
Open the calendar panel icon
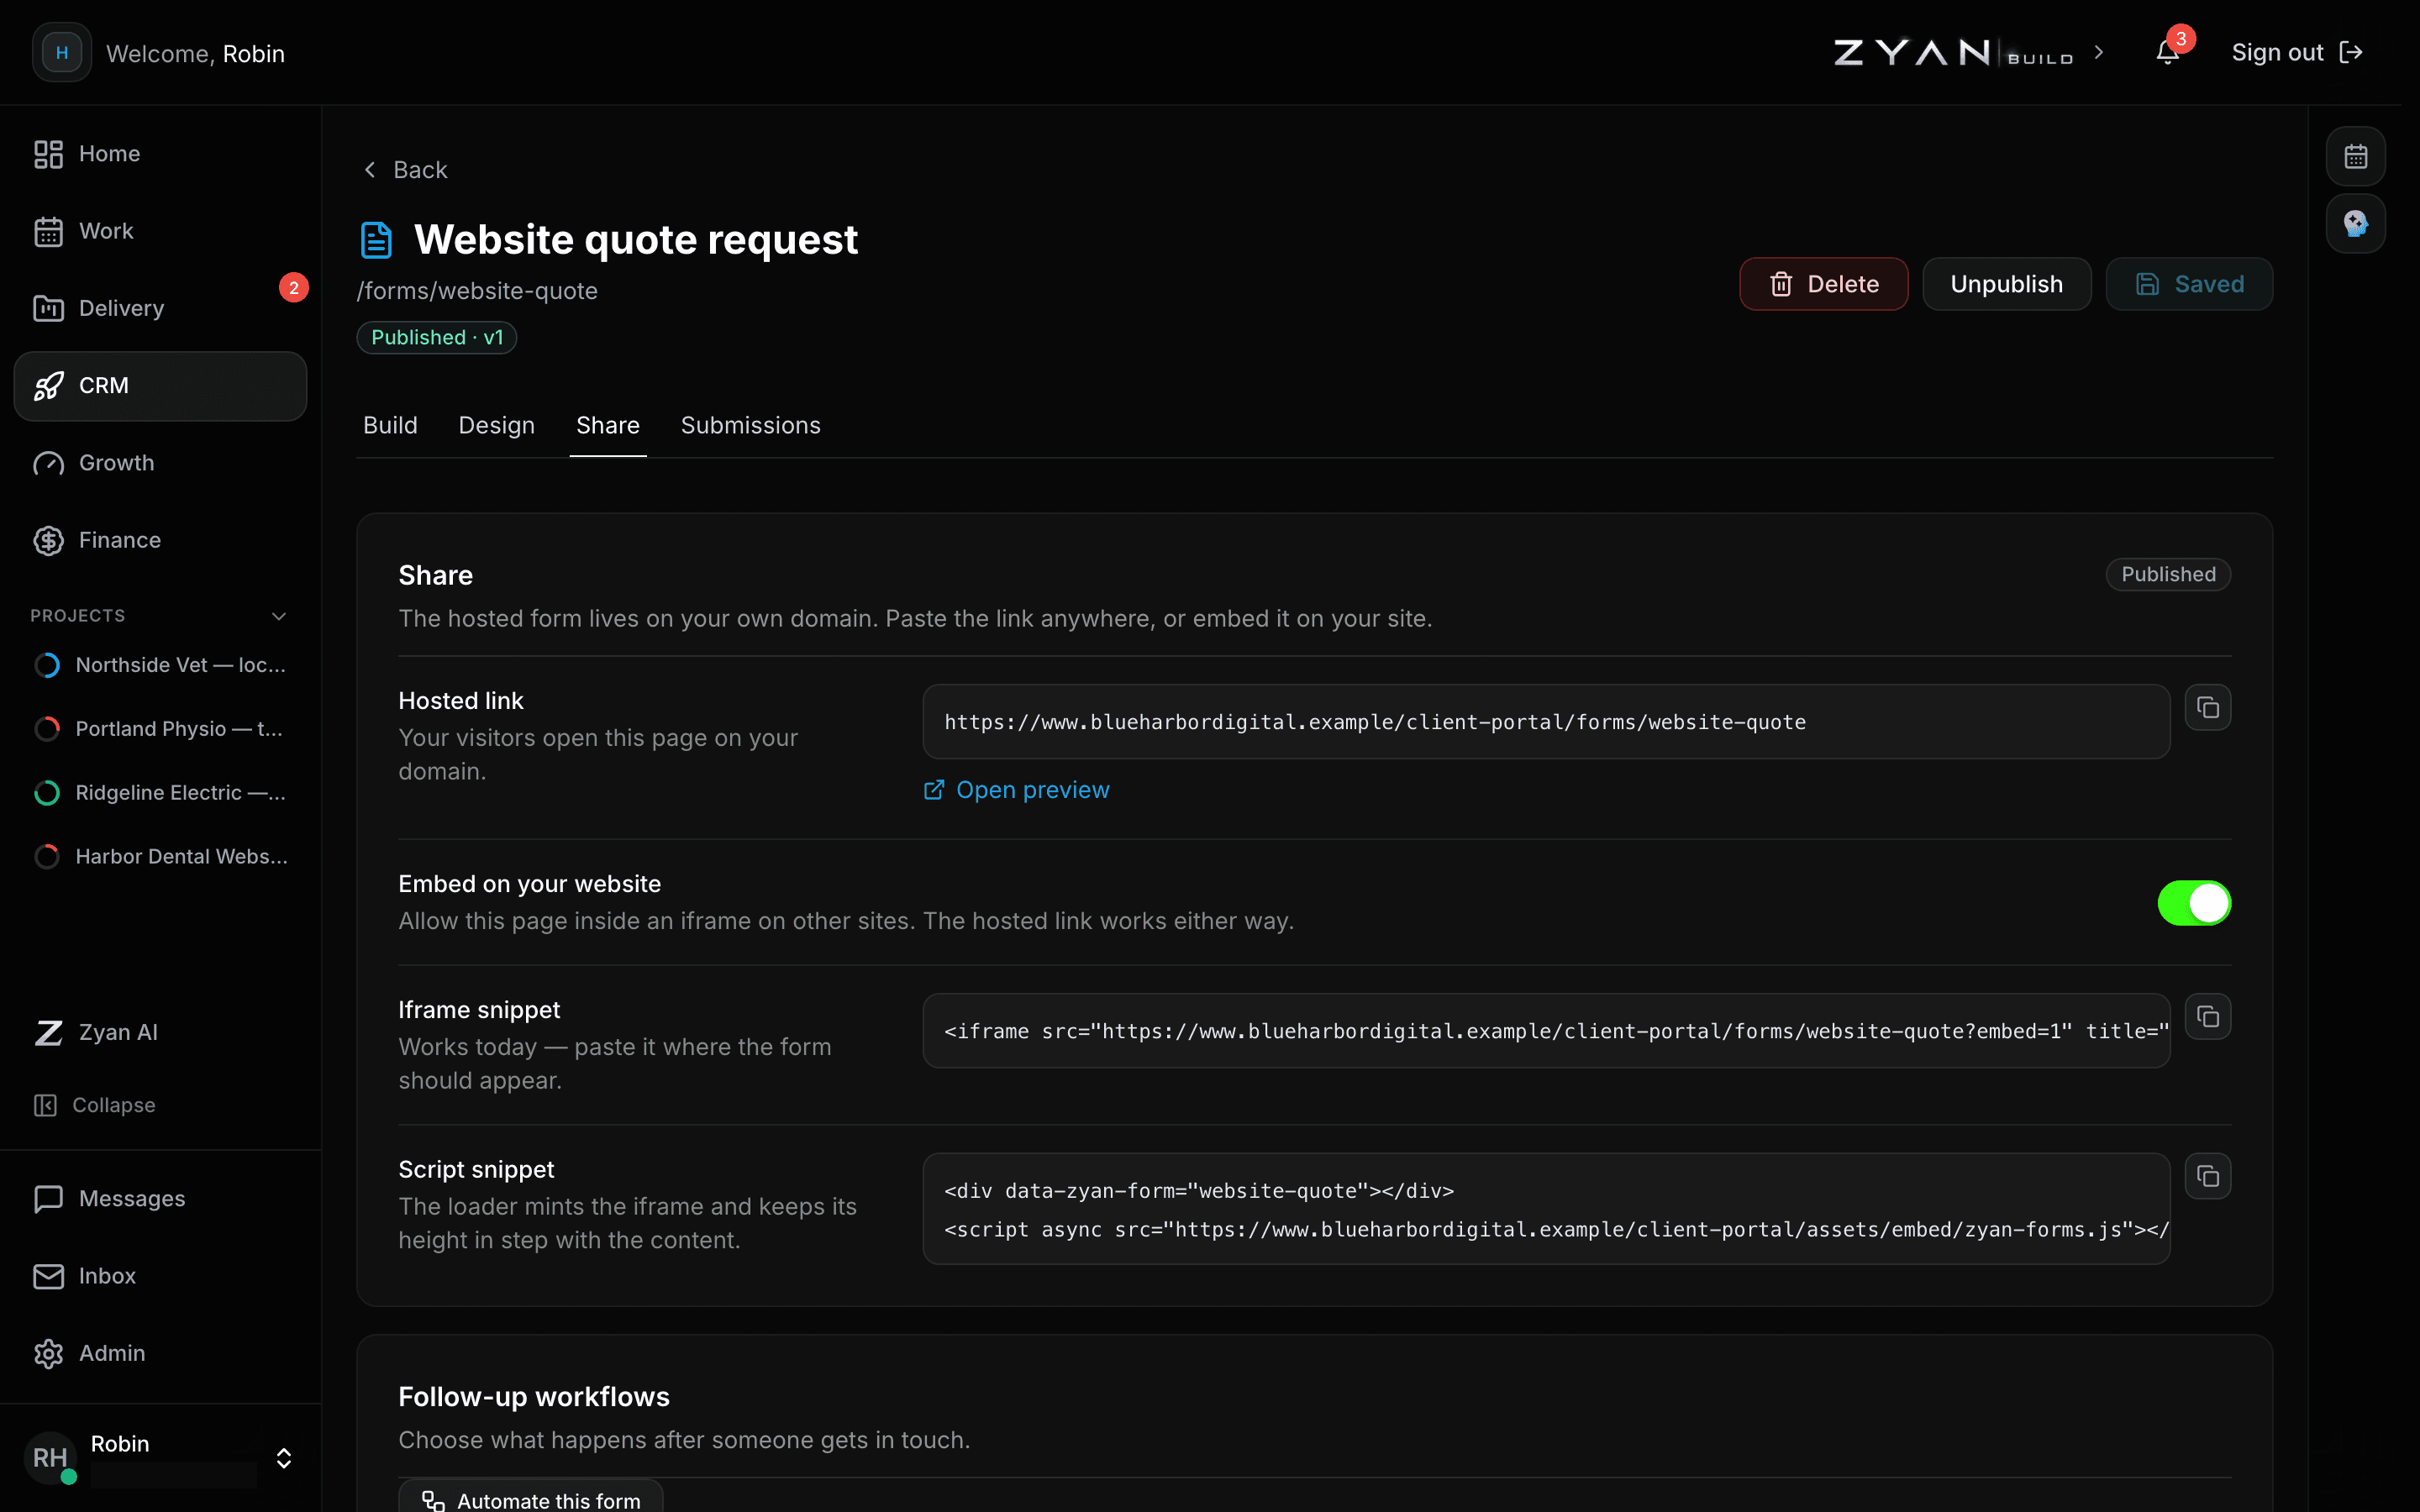pyautogui.click(x=2355, y=156)
